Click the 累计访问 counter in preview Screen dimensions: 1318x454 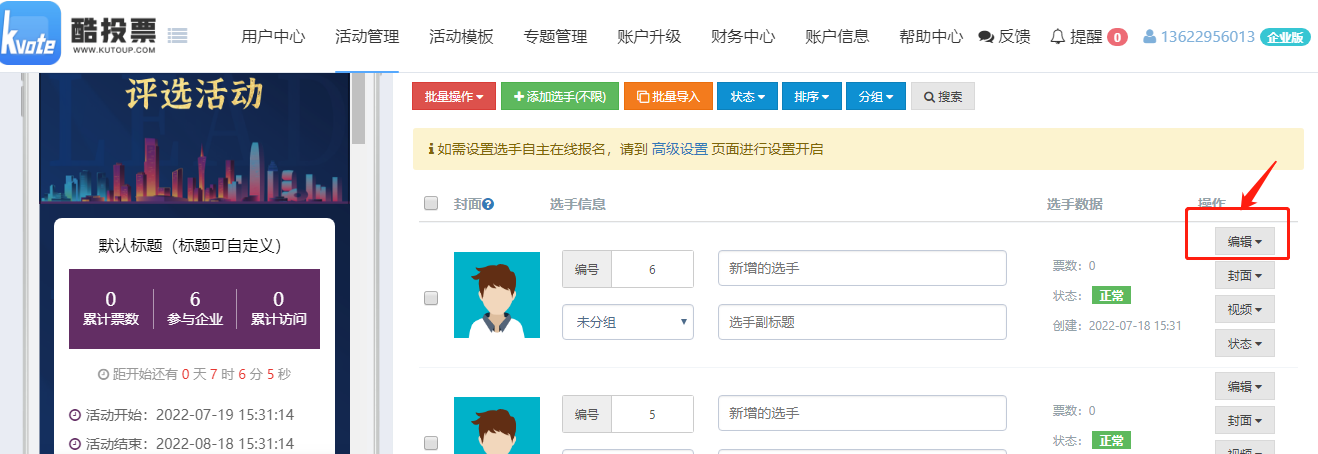tap(279, 309)
